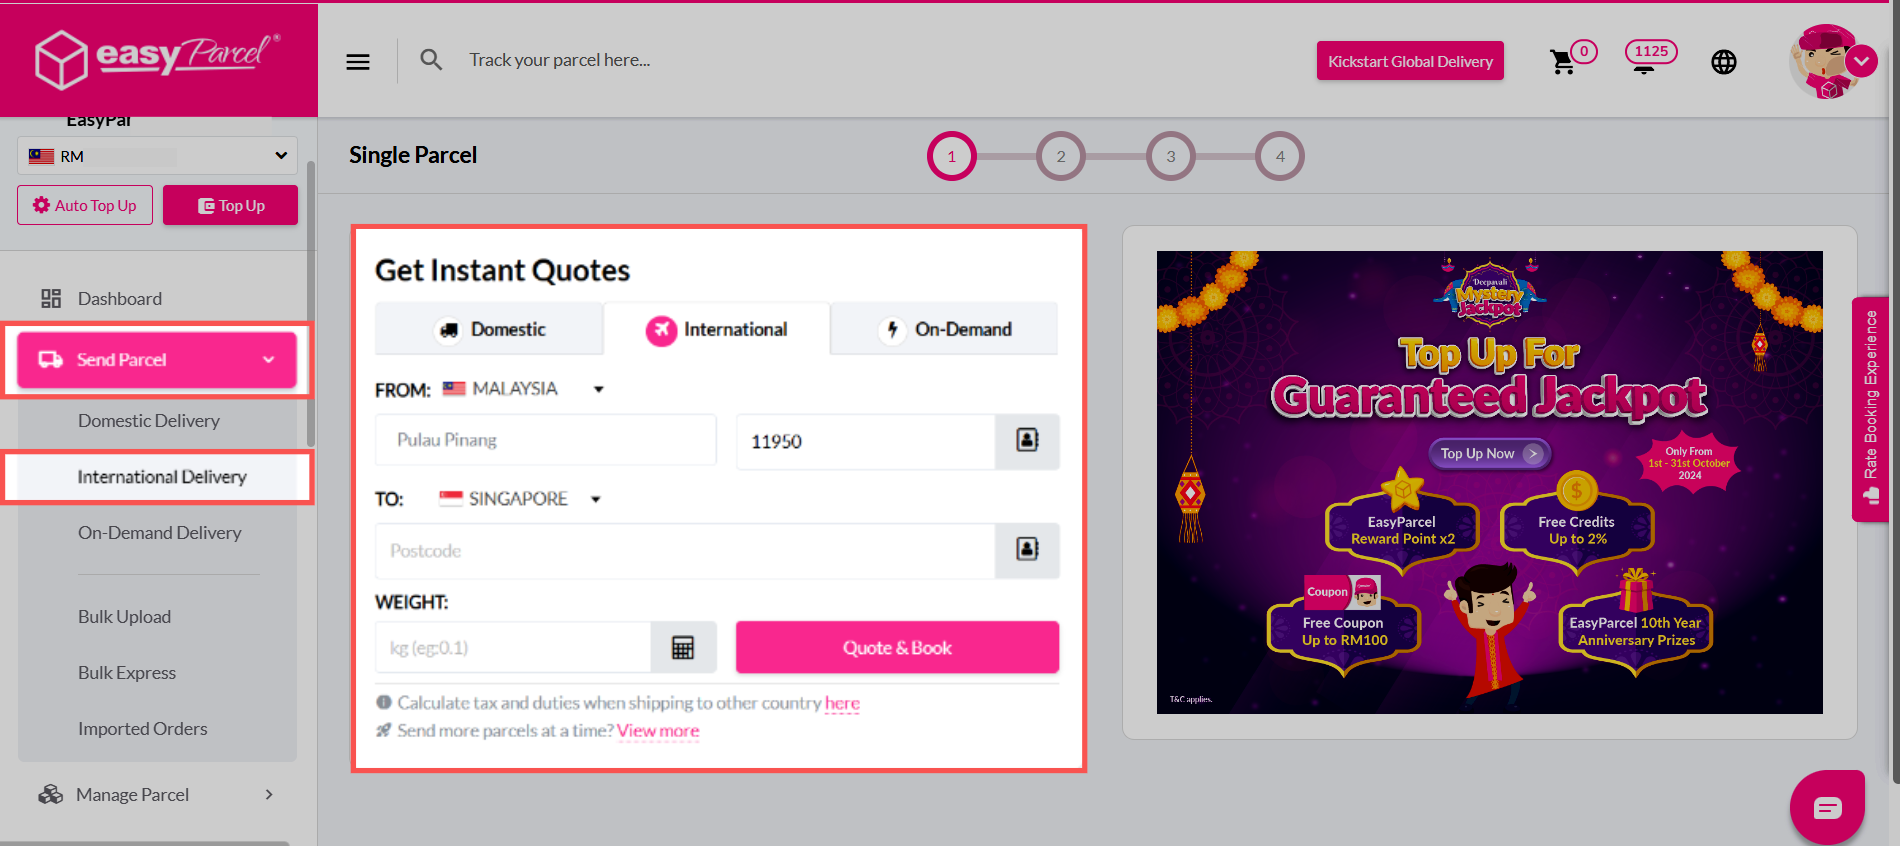This screenshot has height=846, width=1900.
Task: Open tax and duties 'here' link
Action: [x=842, y=703]
